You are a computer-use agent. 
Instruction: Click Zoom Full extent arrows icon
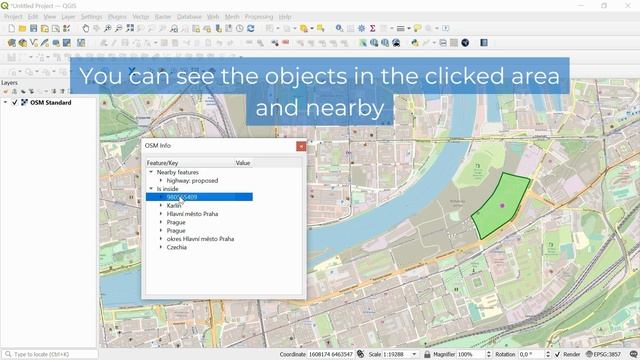click(x=130, y=28)
